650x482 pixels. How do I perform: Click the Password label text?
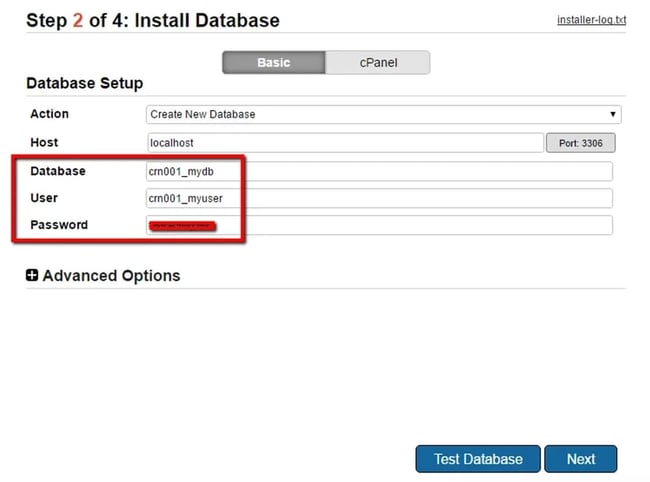click(59, 225)
